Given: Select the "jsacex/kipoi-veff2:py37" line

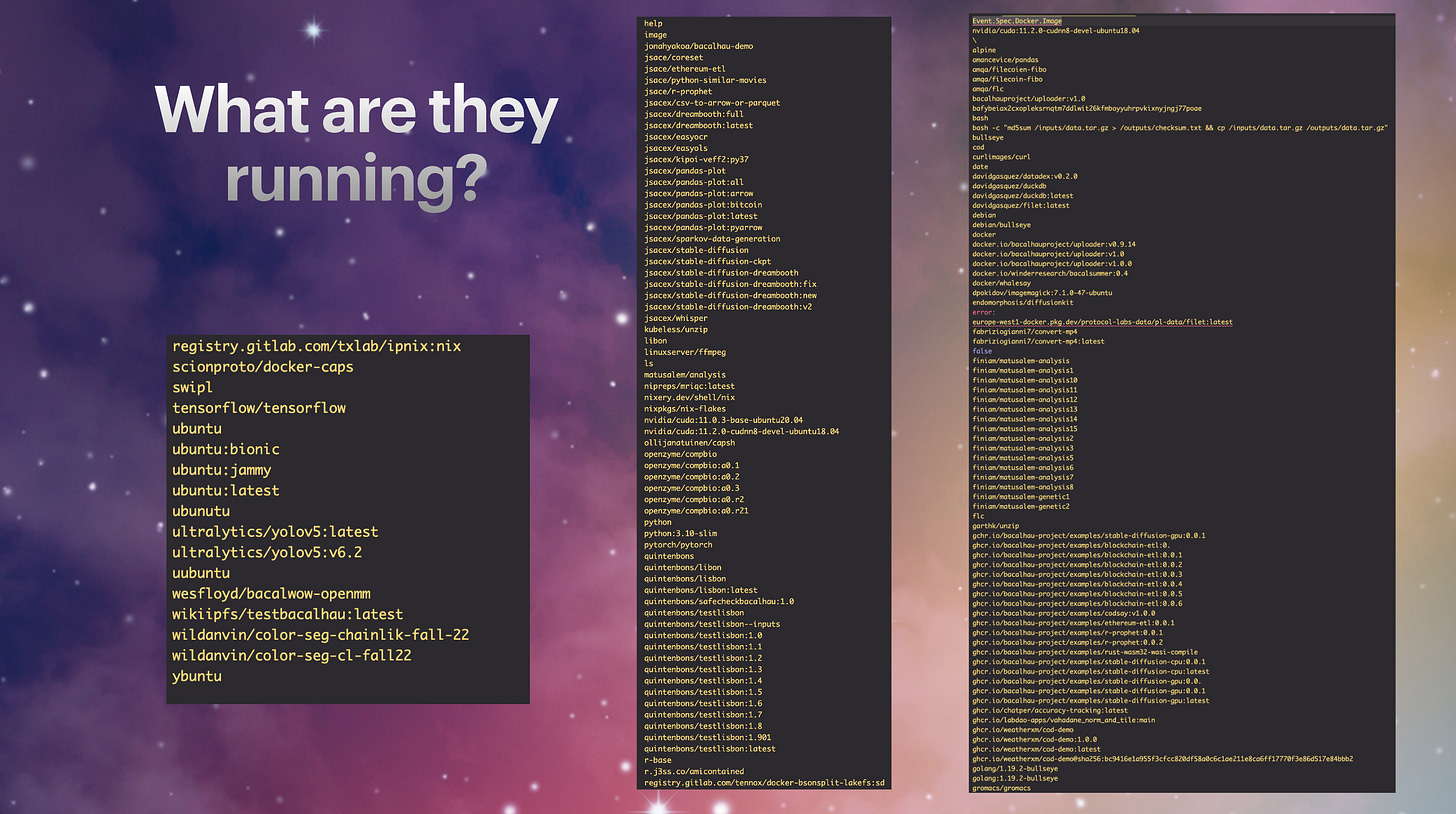Looking at the screenshot, I should [697, 159].
